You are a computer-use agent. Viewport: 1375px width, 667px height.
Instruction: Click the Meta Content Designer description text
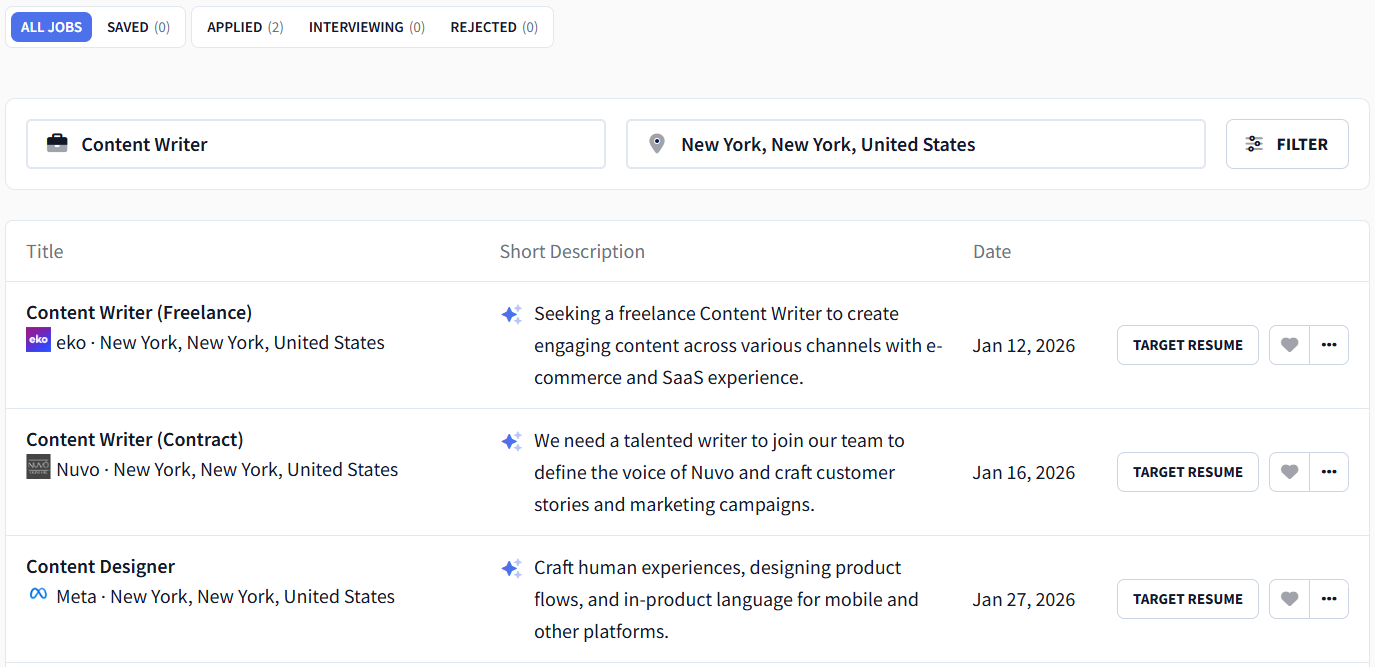pos(726,599)
